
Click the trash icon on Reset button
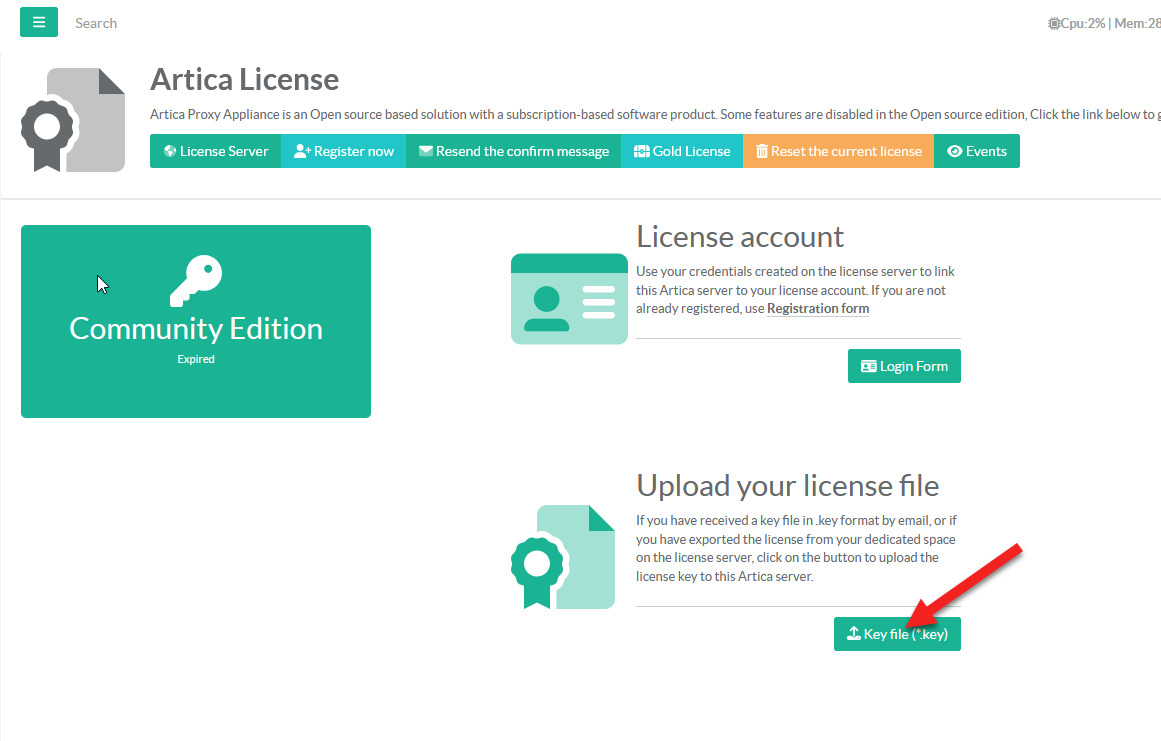click(x=762, y=151)
